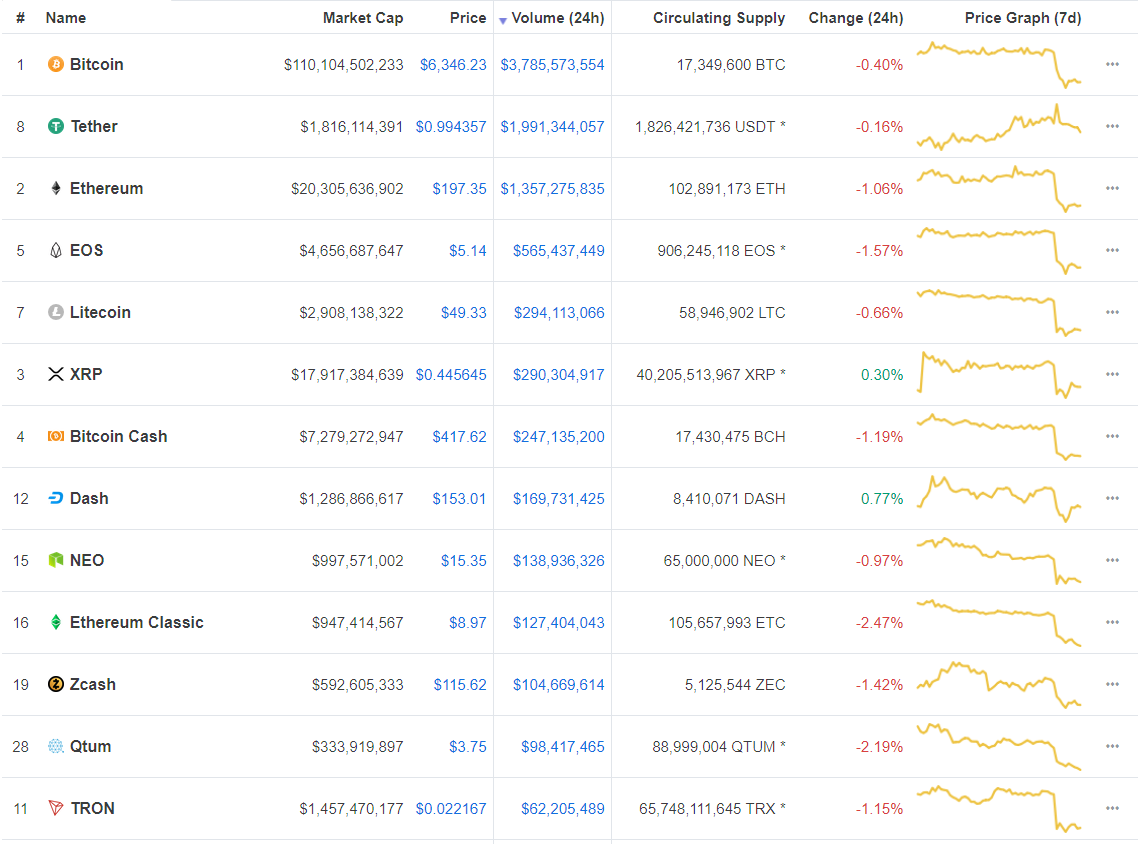1148x844 pixels.
Task: Click NEO market cap $997,571,002
Action: pyautogui.click(x=358, y=561)
